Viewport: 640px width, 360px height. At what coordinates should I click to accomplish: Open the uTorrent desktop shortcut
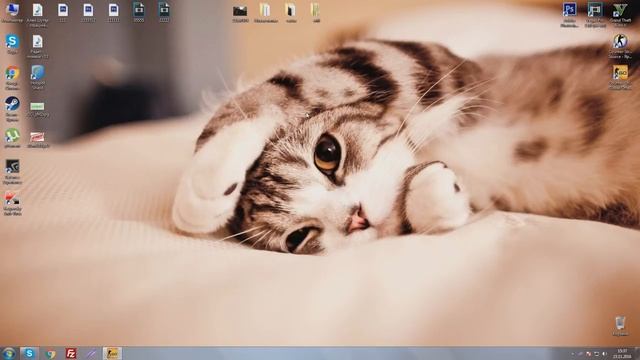[x=12, y=138]
